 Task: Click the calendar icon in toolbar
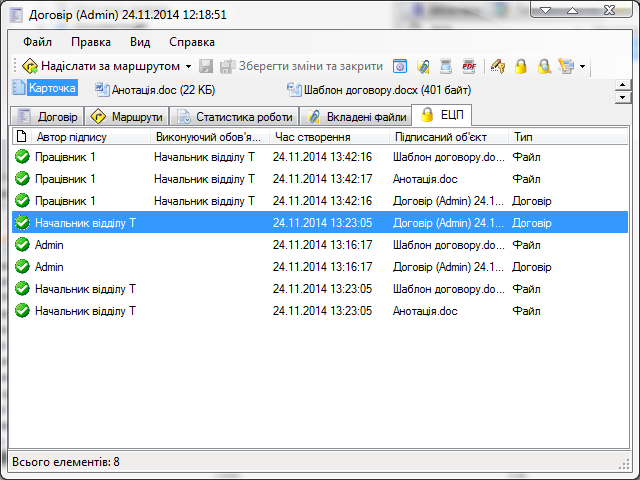coord(400,66)
